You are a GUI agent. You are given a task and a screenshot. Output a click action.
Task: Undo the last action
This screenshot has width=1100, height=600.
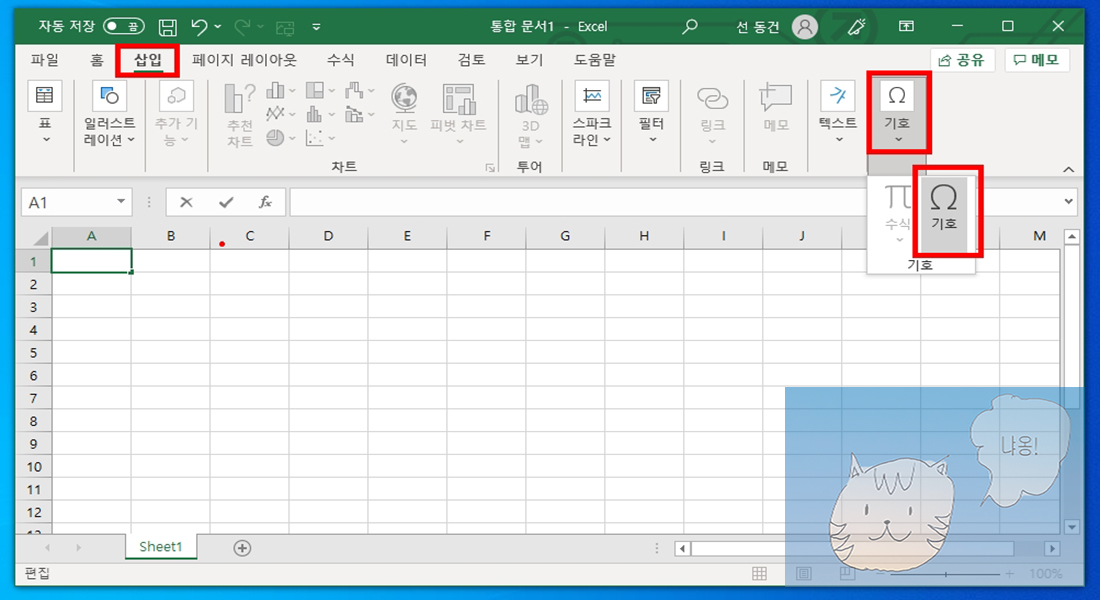[x=199, y=27]
